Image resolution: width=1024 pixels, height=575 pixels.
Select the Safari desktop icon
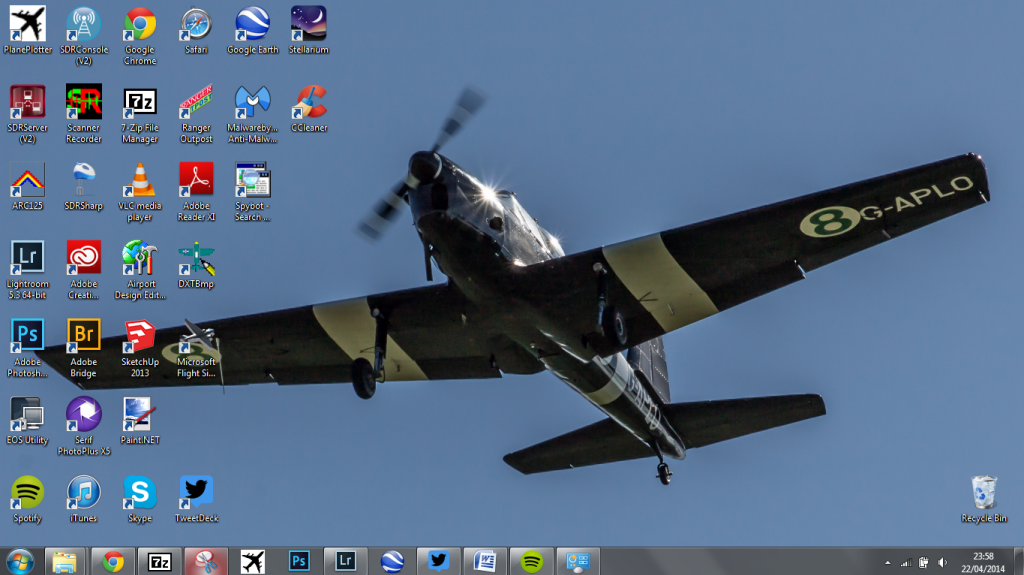196,30
